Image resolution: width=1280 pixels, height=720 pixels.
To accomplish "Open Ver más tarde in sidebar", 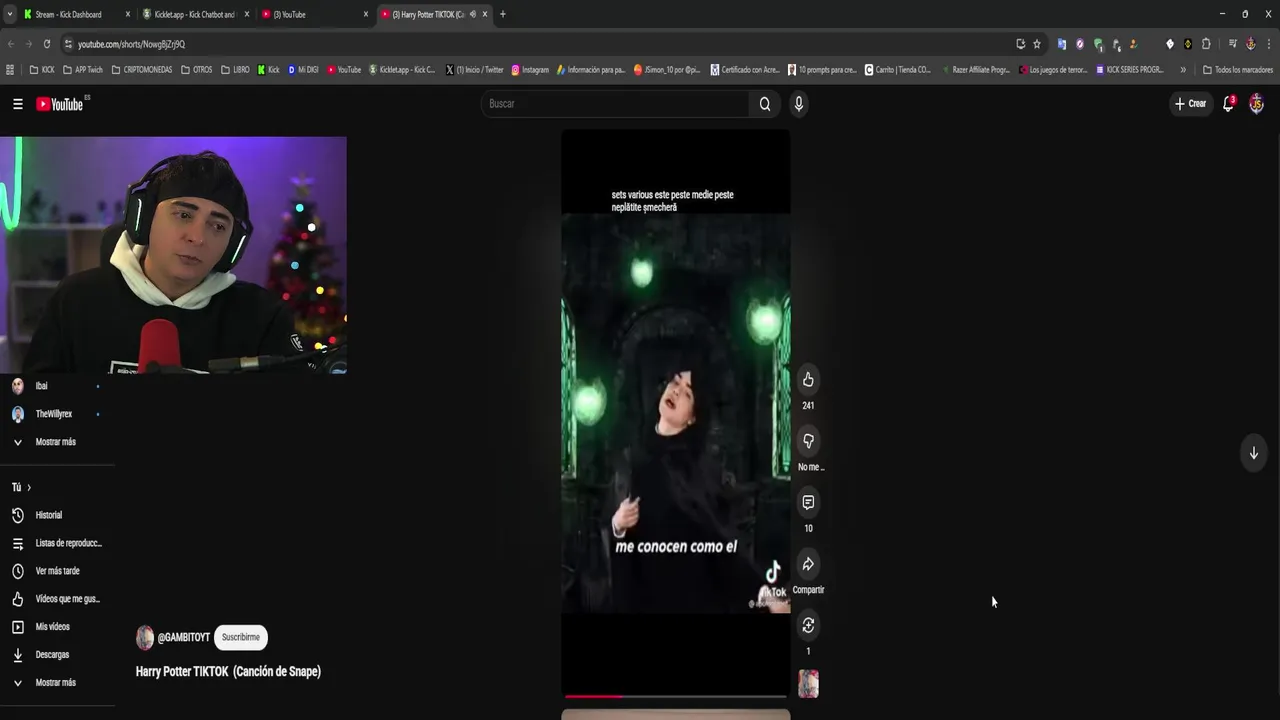I will click(x=56, y=571).
